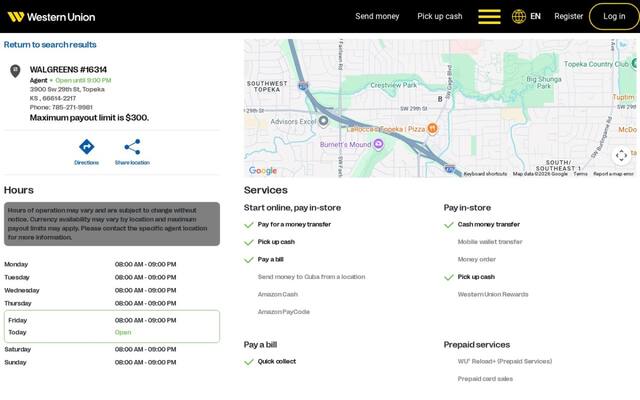
Task: Return to search results
Action: point(50,44)
